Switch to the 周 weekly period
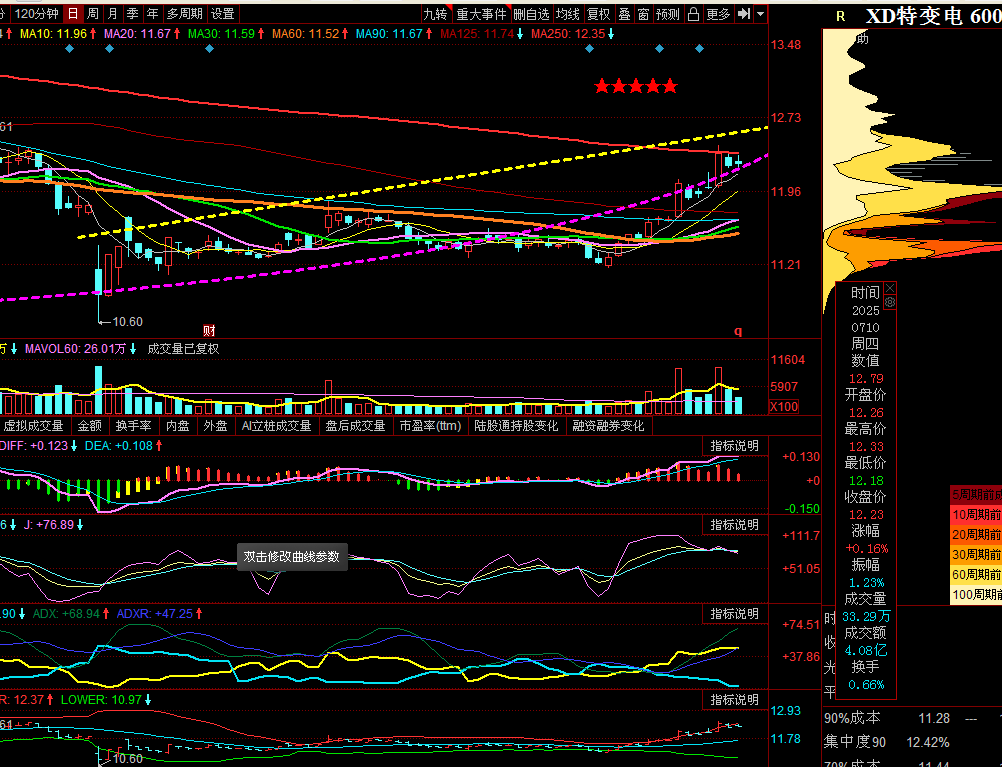Image resolution: width=1002 pixels, height=767 pixels. click(x=93, y=13)
